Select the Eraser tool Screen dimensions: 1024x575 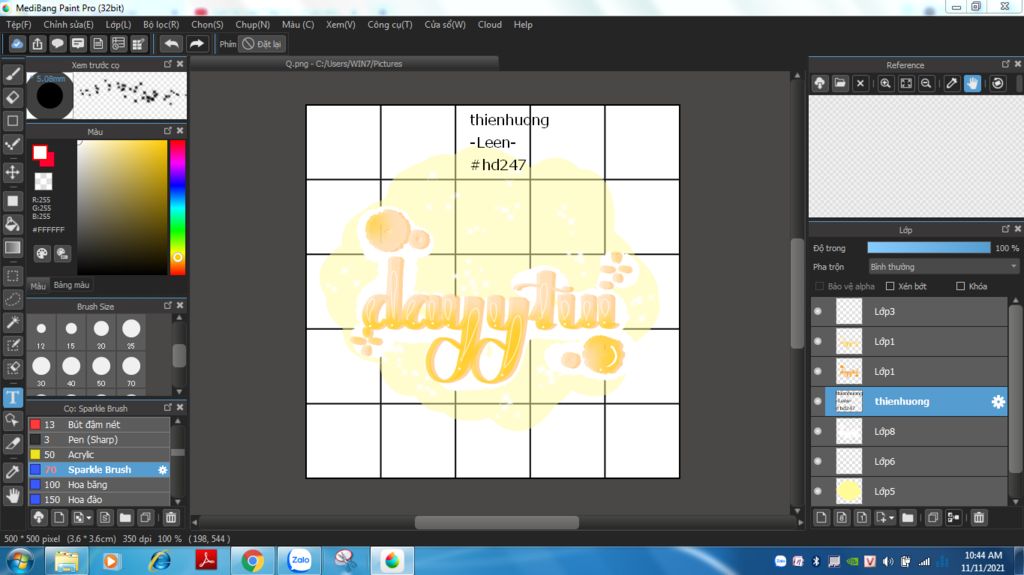[x=12, y=97]
